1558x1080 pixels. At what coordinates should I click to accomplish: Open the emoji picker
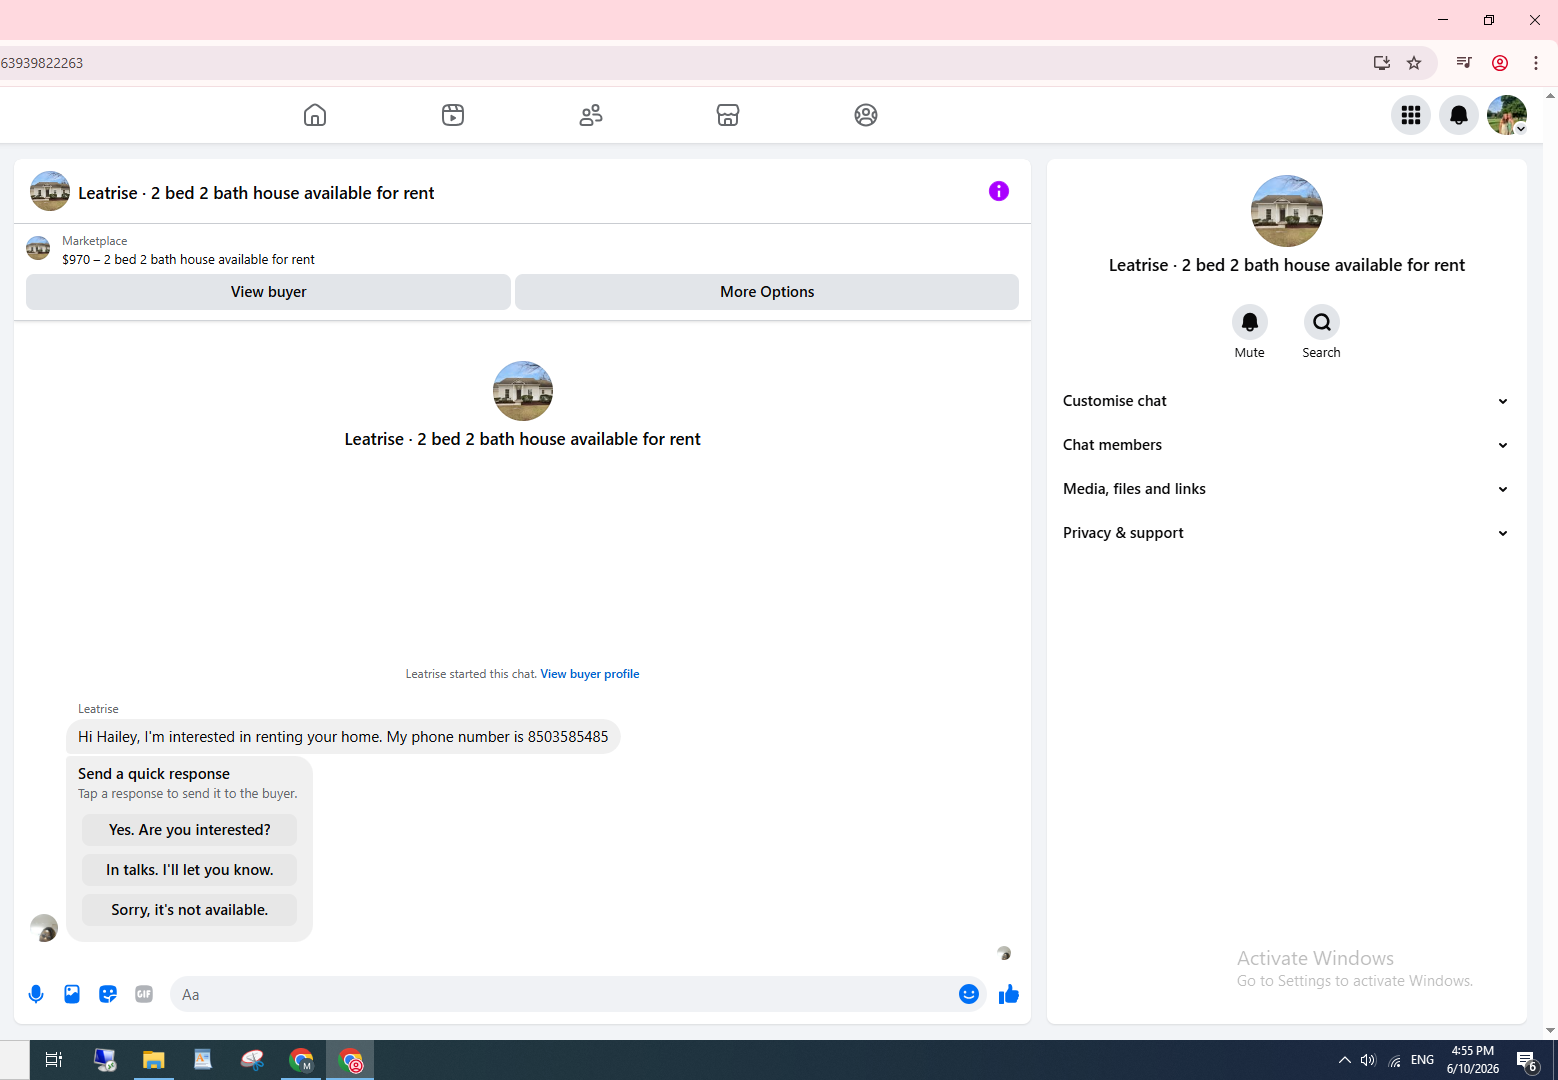969,994
